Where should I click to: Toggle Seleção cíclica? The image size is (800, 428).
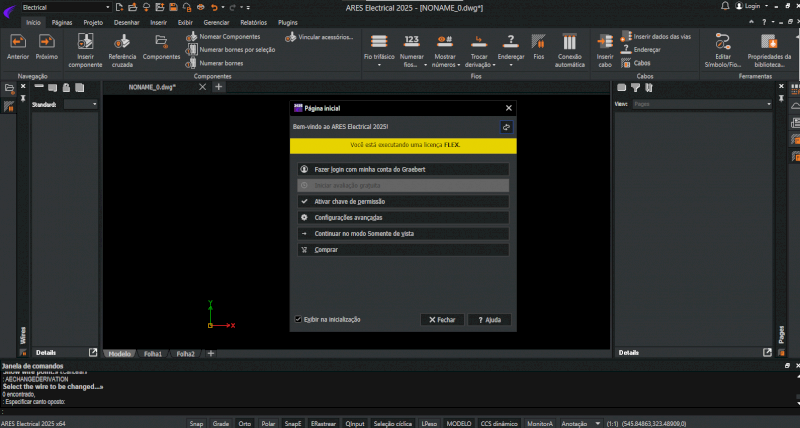[x=392, y=423]
